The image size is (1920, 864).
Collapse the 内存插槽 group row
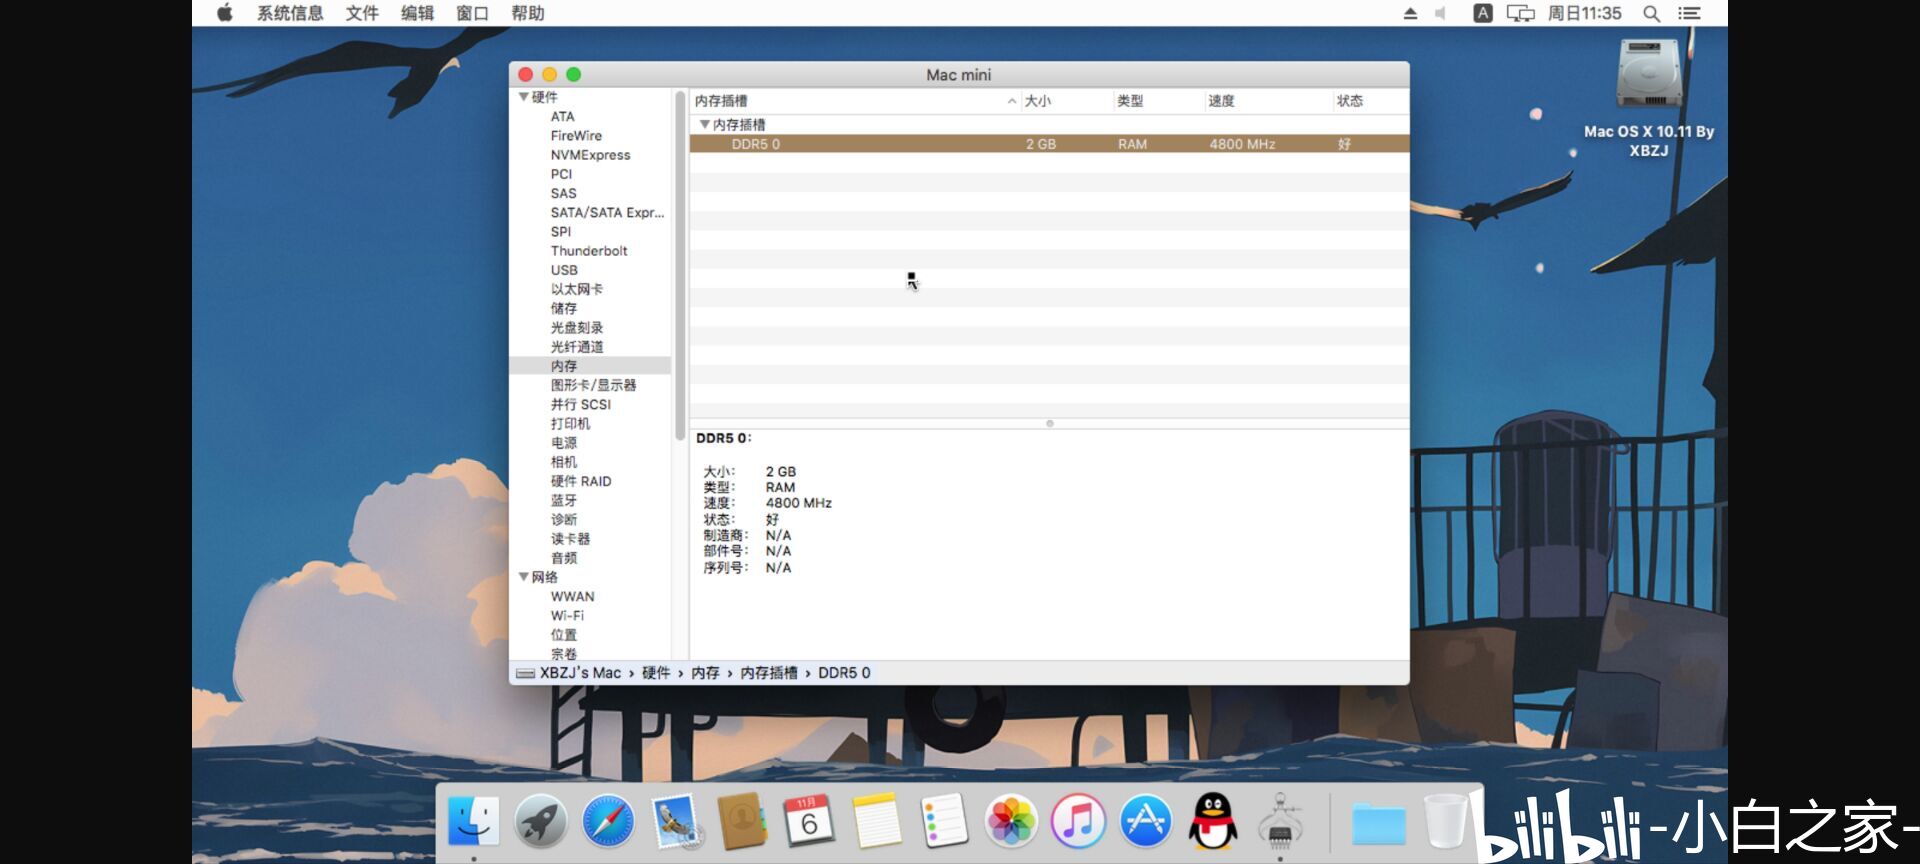click(705, 125)
